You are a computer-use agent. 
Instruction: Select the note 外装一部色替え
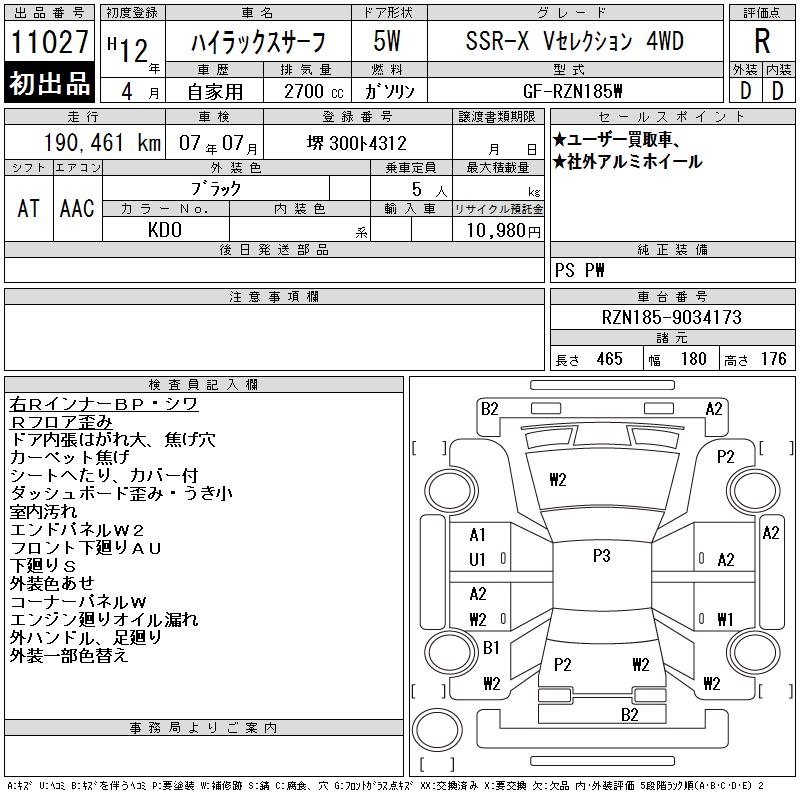pos(69,656)
